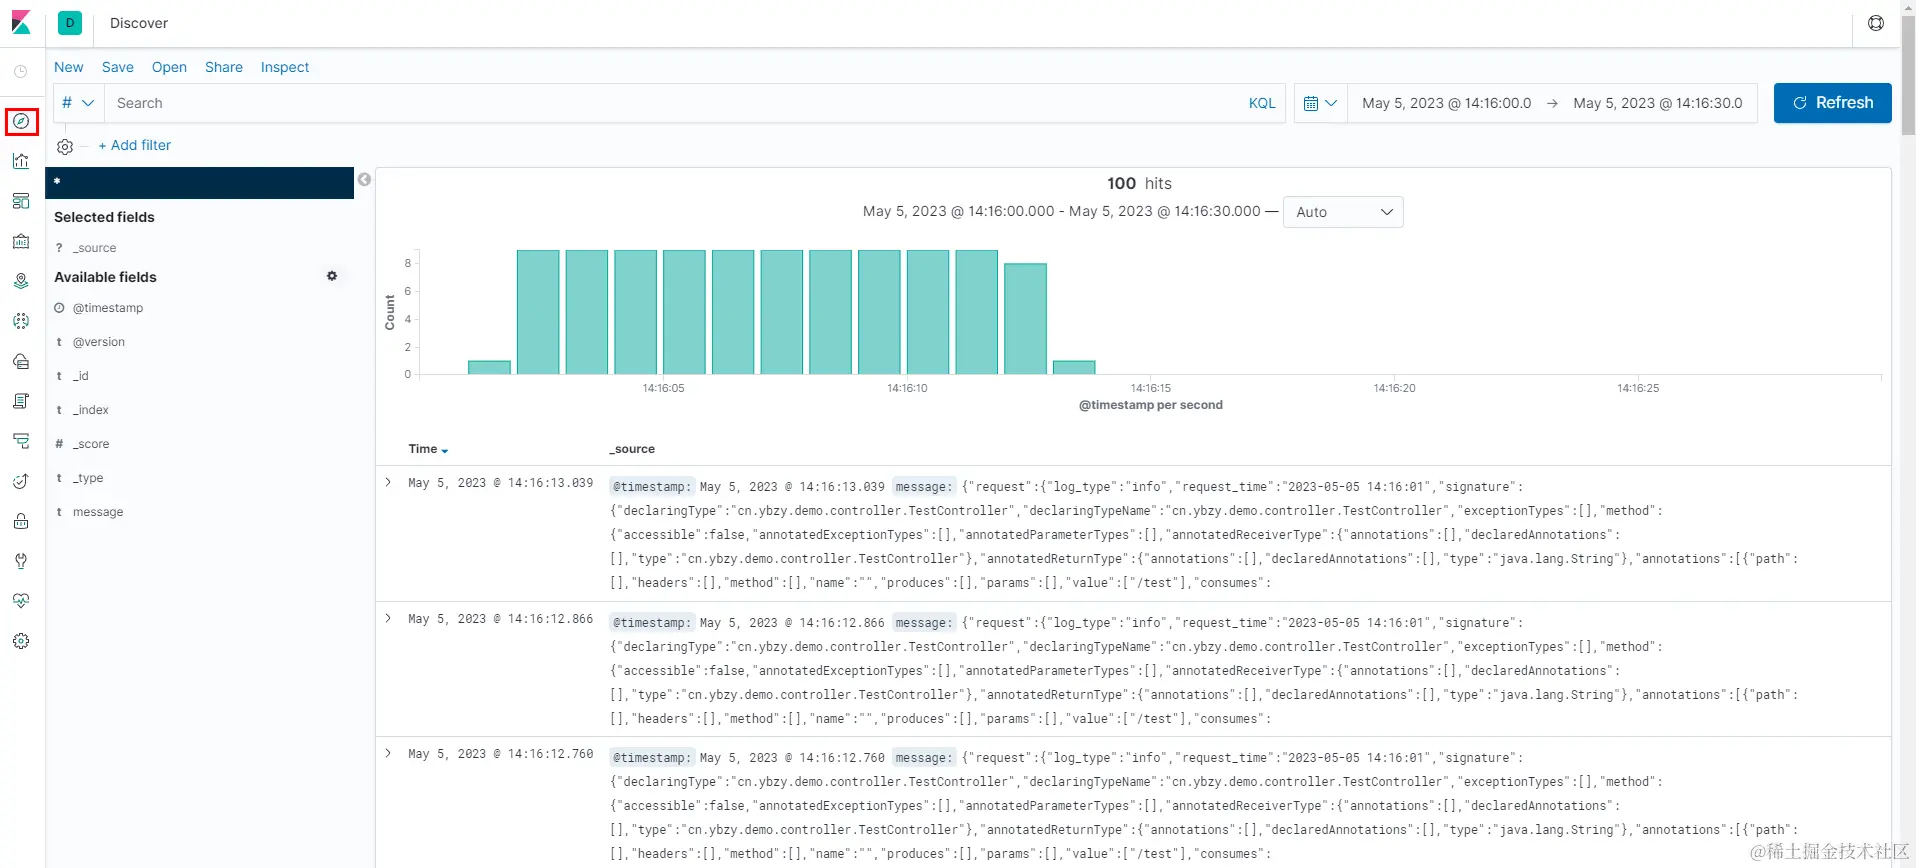Open Dev Tools wrench icon
The height and width of the screenshot is (868, 1916).
pos(21,561)
